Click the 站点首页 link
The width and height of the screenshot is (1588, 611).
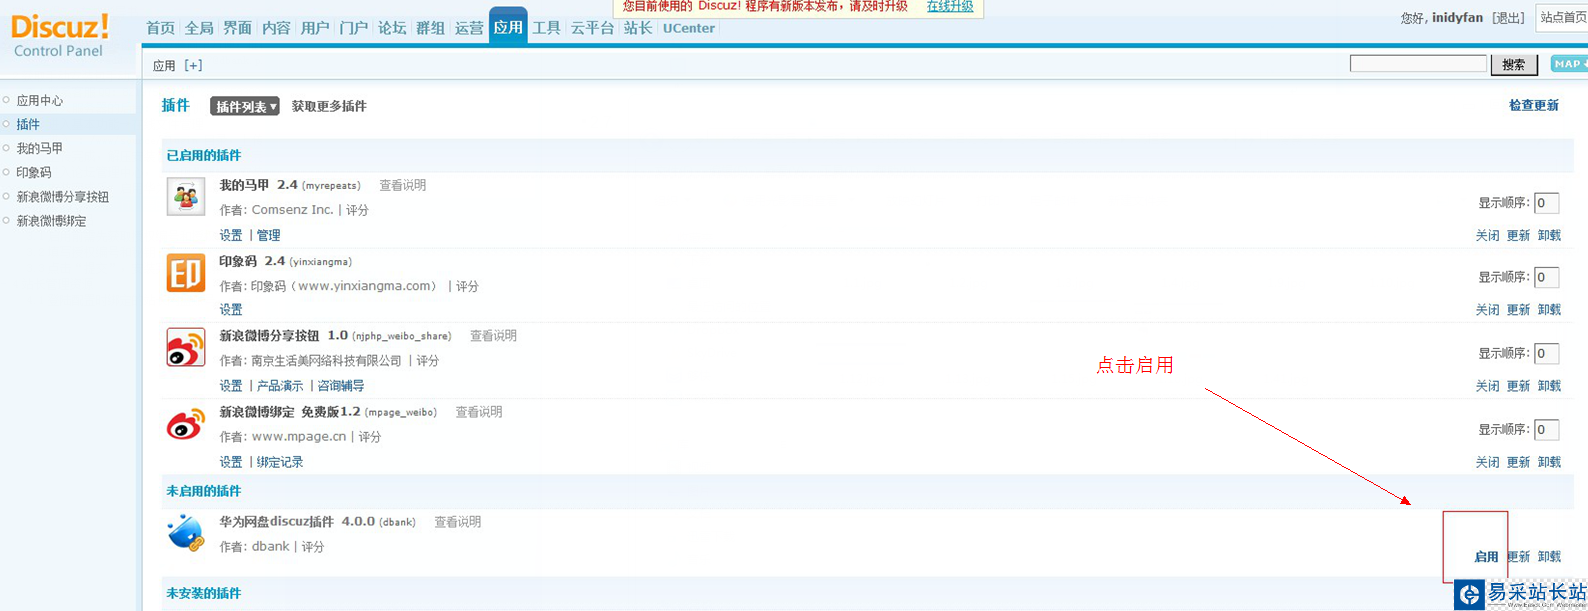coord(1564,17)
